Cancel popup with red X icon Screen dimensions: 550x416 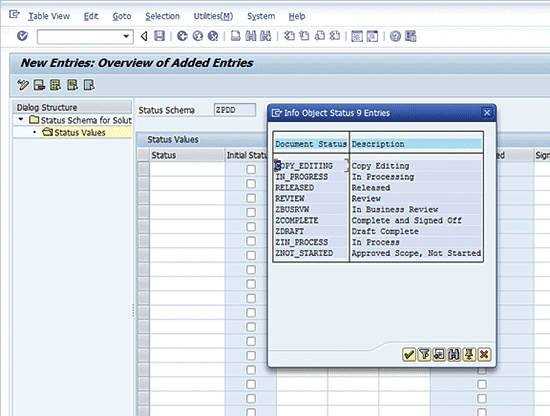pos(484,355)
